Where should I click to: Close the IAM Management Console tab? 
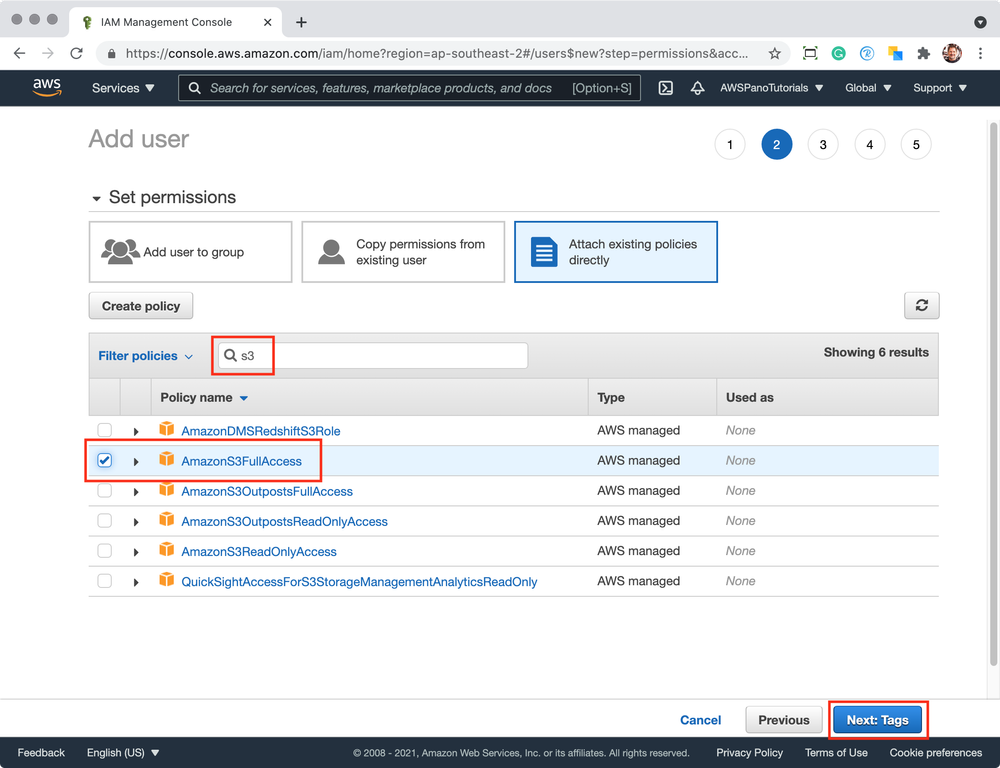[x=267, y=22]
